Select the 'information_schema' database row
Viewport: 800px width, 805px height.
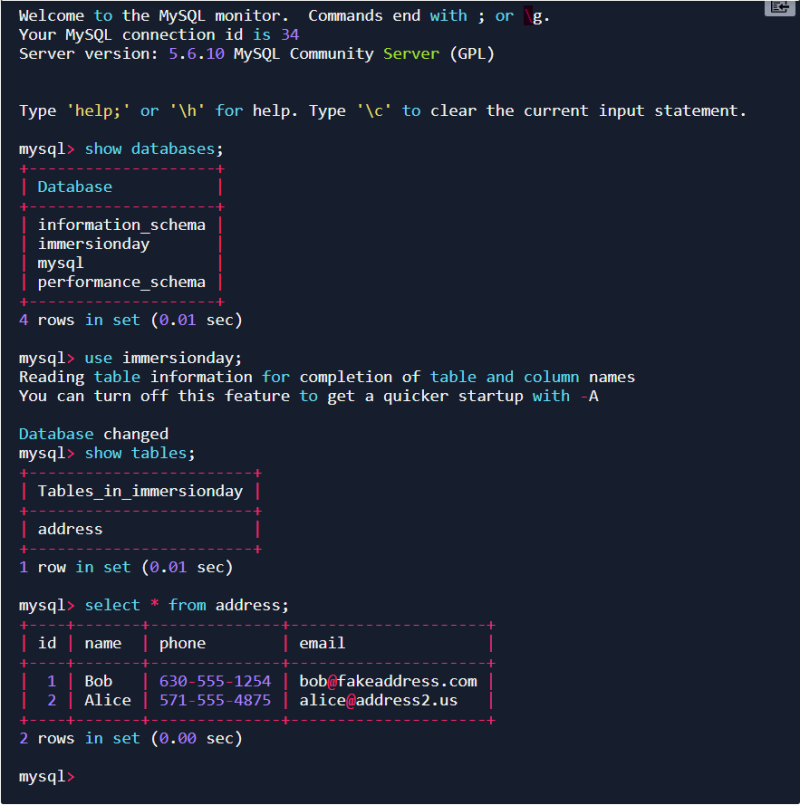(122, 225)
